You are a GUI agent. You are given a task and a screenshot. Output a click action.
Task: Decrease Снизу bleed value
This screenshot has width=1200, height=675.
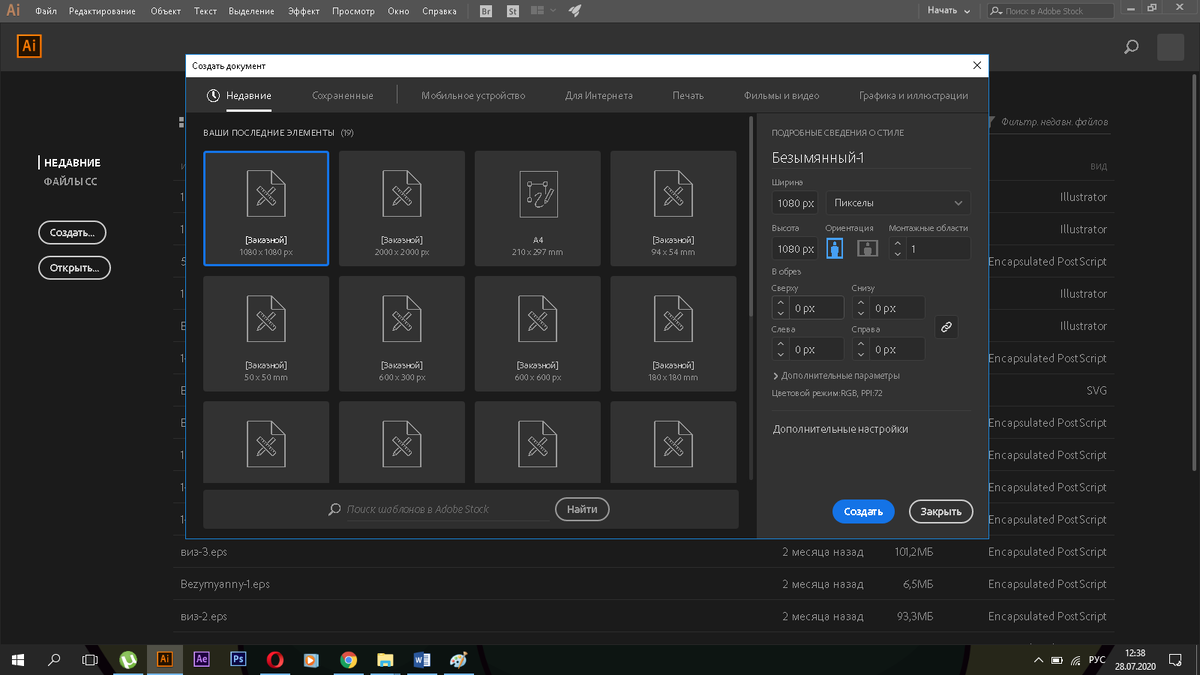click(x=861, y=314)
